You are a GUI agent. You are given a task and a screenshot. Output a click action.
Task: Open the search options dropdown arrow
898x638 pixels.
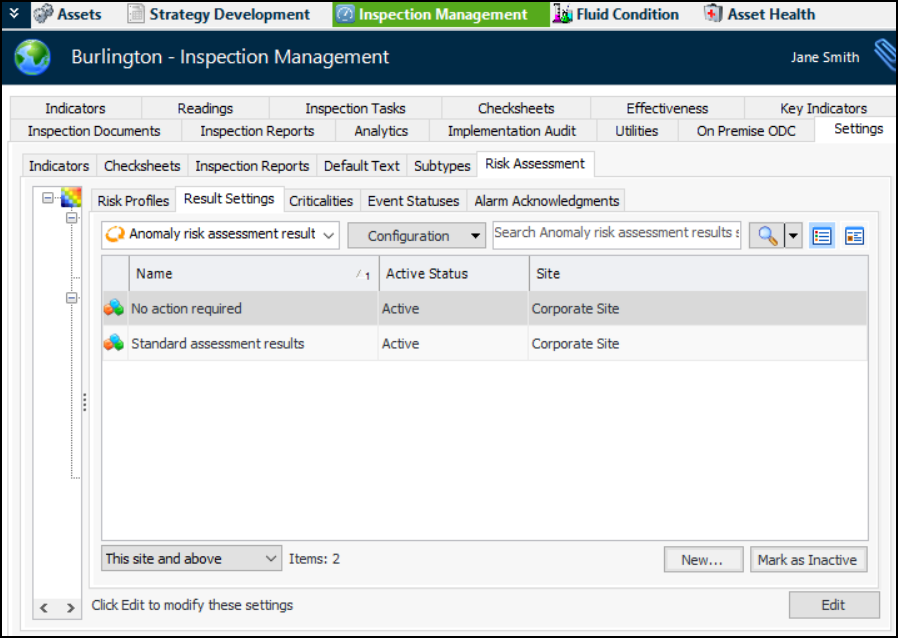pos(793,235)
